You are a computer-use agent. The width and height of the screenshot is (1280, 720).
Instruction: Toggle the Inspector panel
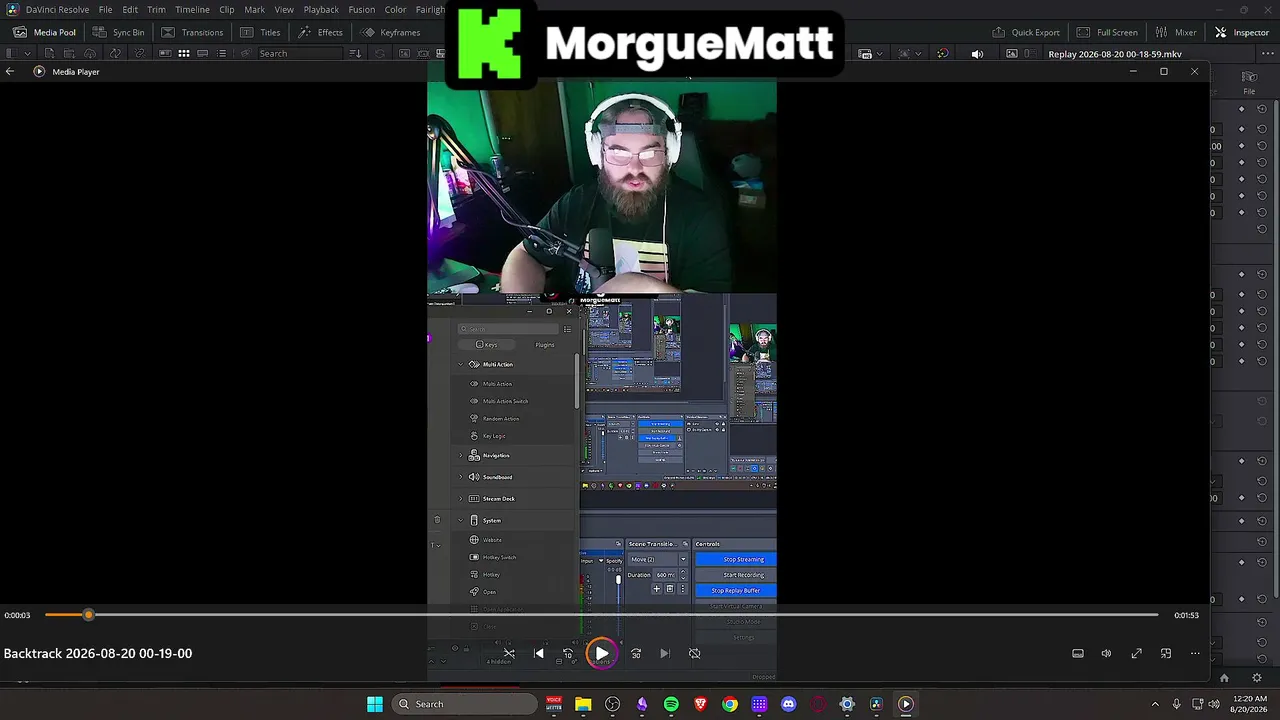tap(1241, 32)
